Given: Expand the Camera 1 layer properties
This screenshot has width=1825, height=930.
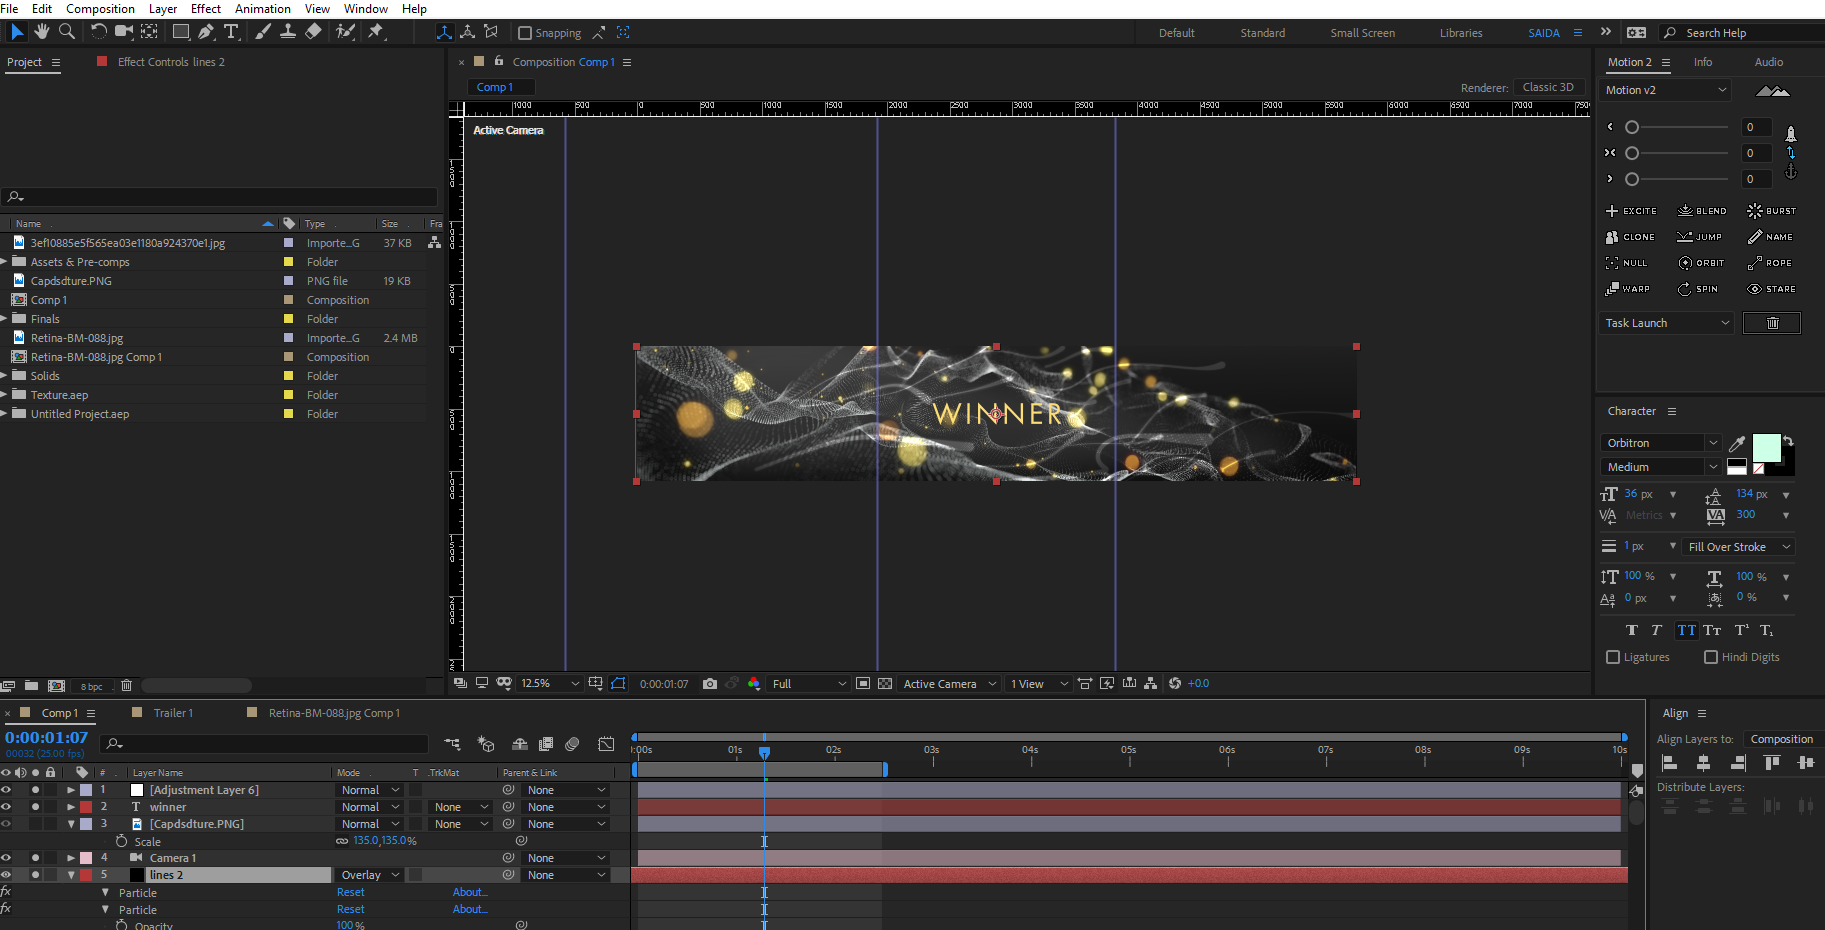Looking at the screenshot, I should point(71,858).
